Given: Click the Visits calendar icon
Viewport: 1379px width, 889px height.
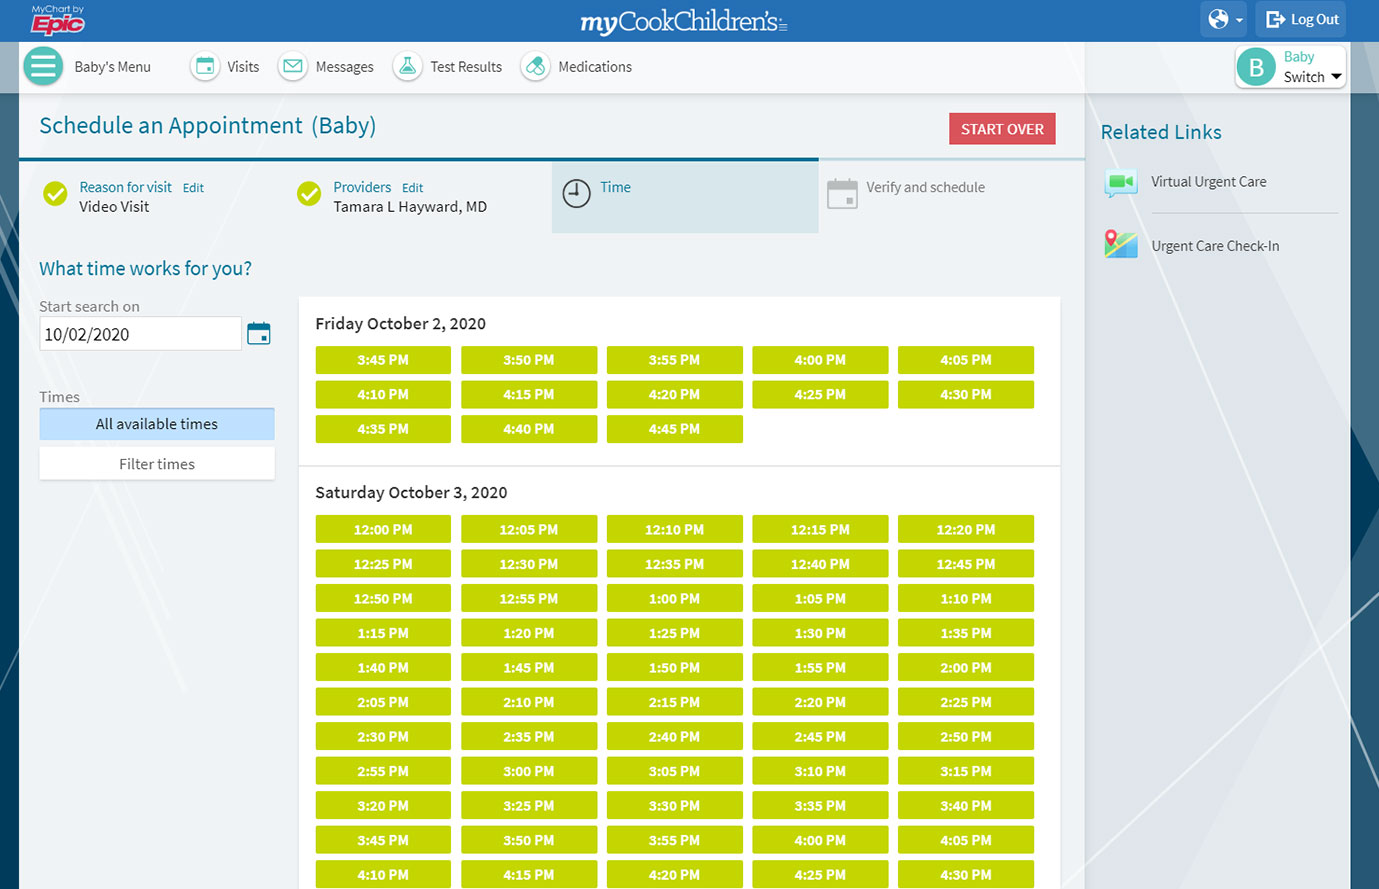Looking at the screenshot, I should tap(205, 67).
